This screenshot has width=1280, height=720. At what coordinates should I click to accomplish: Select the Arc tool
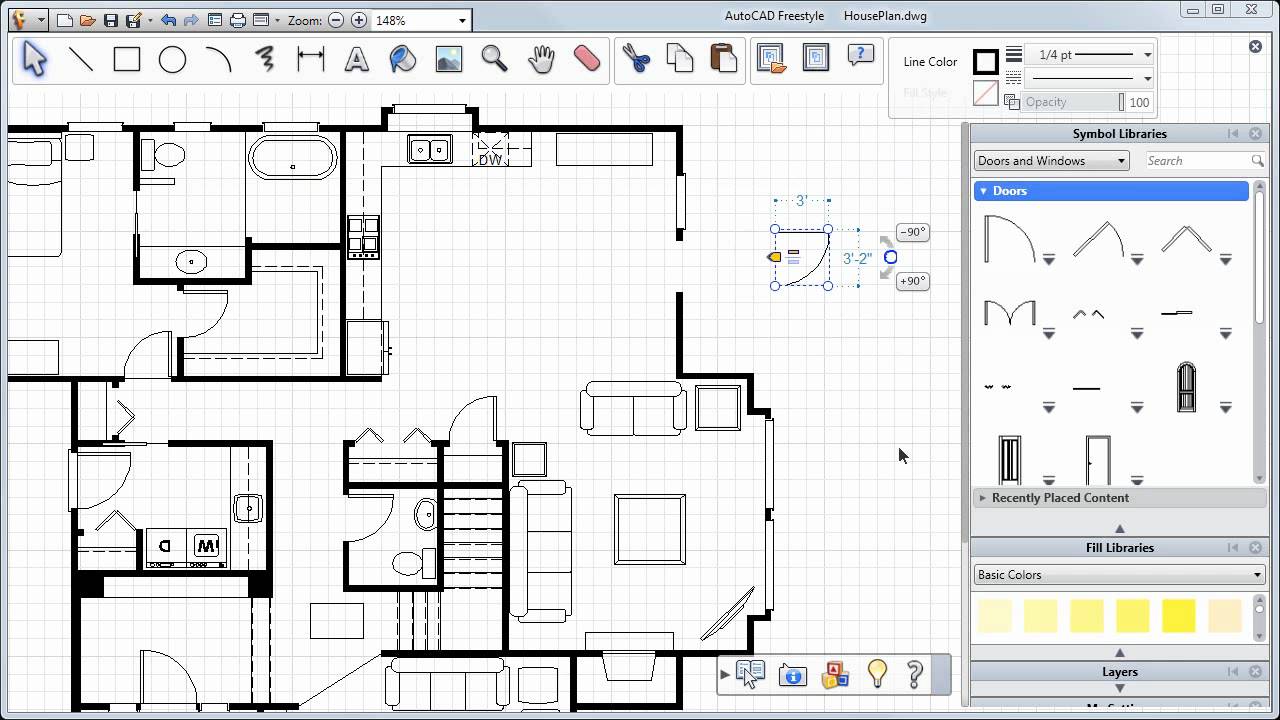[217, 59]
